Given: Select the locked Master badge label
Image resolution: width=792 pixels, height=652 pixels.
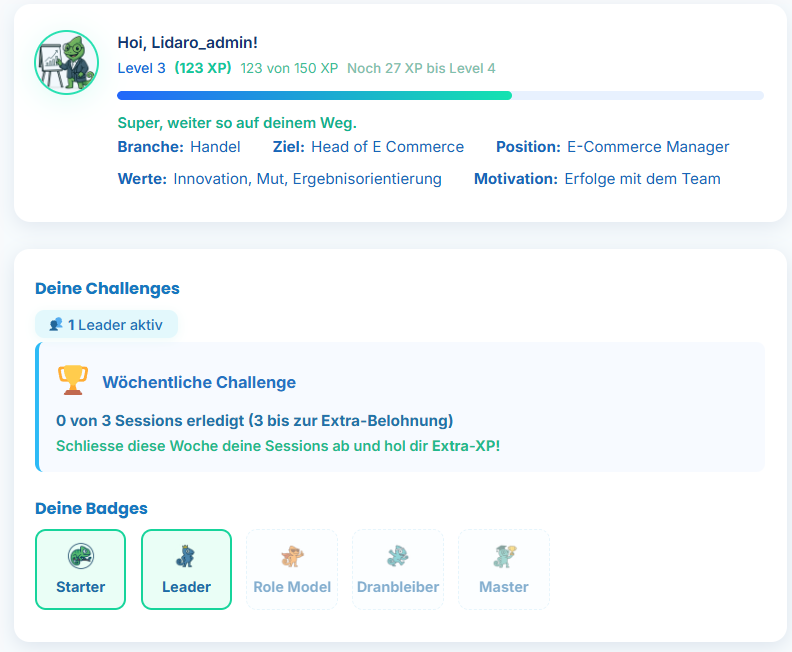Looking at the screenshot, I should [x=504, y=587].
